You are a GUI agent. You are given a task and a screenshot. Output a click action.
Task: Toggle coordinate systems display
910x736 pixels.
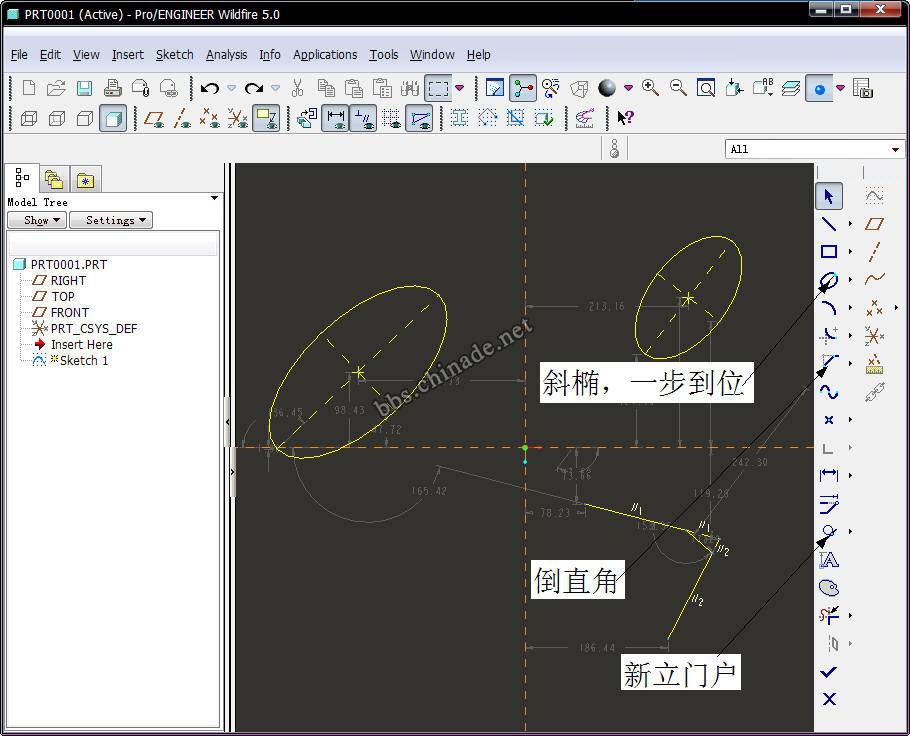[237, 118]
